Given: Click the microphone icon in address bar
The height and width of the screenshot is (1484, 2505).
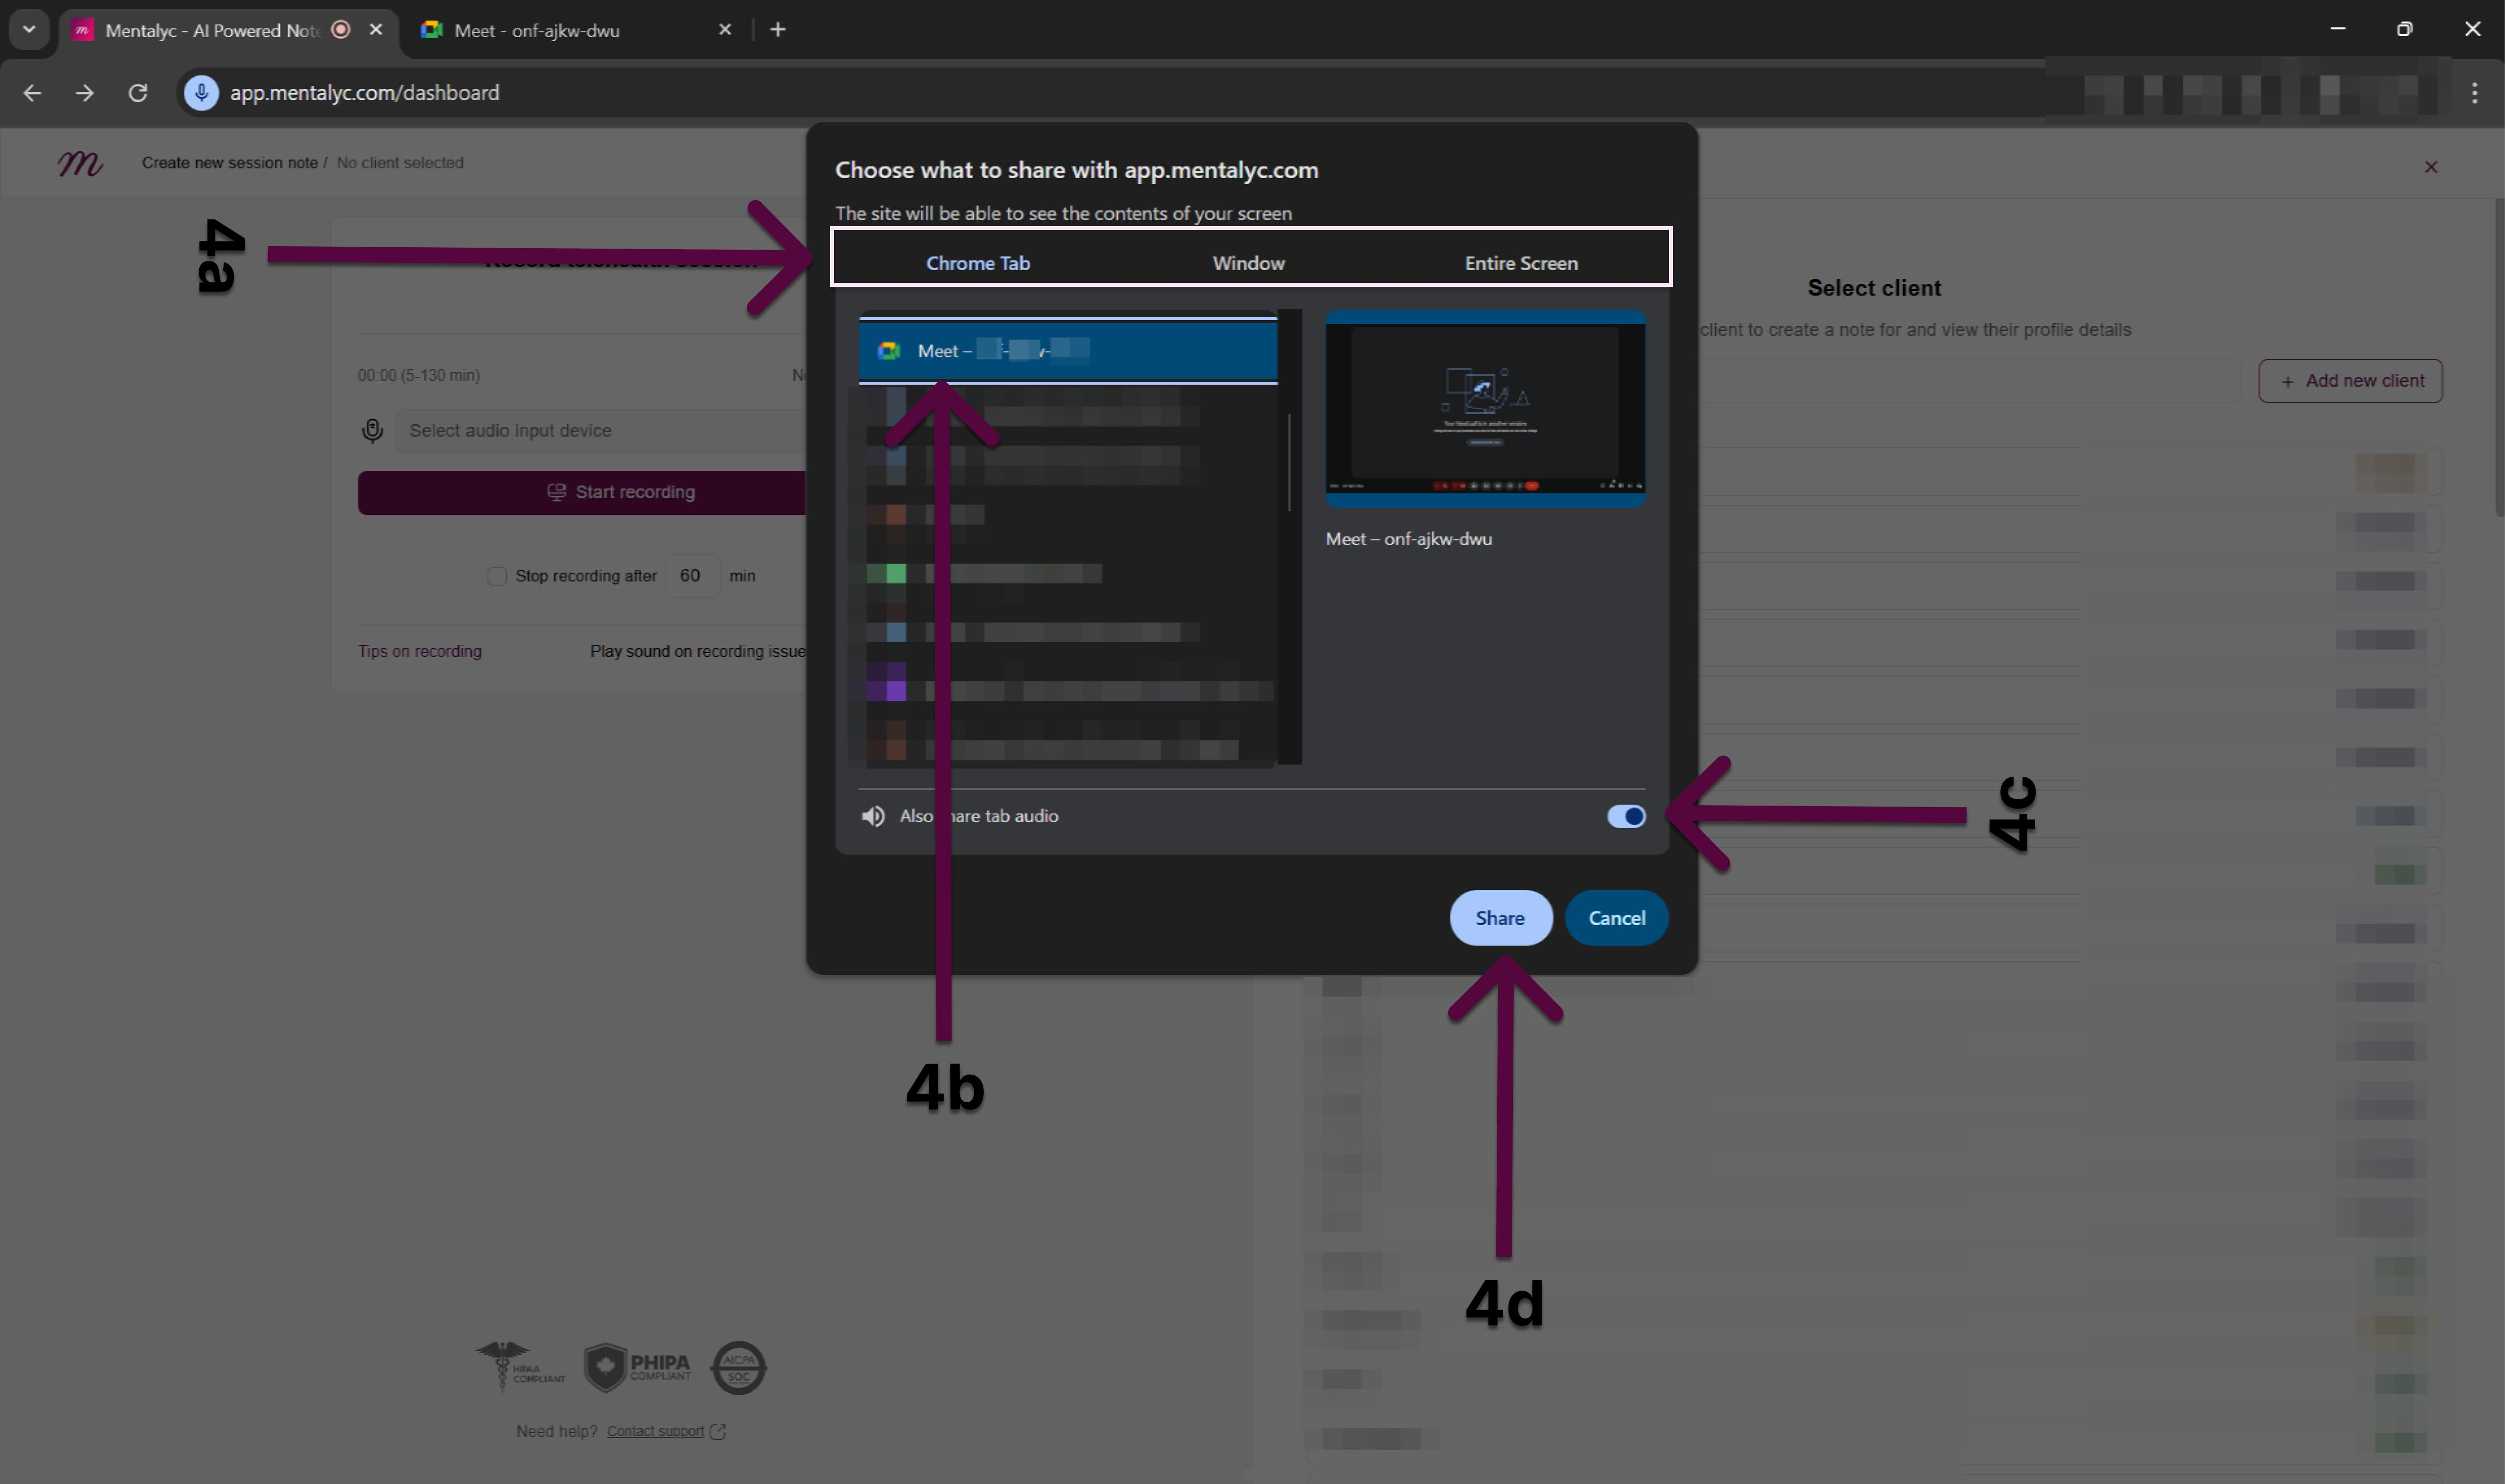Looking at the screenshot, I should point(201,93).
